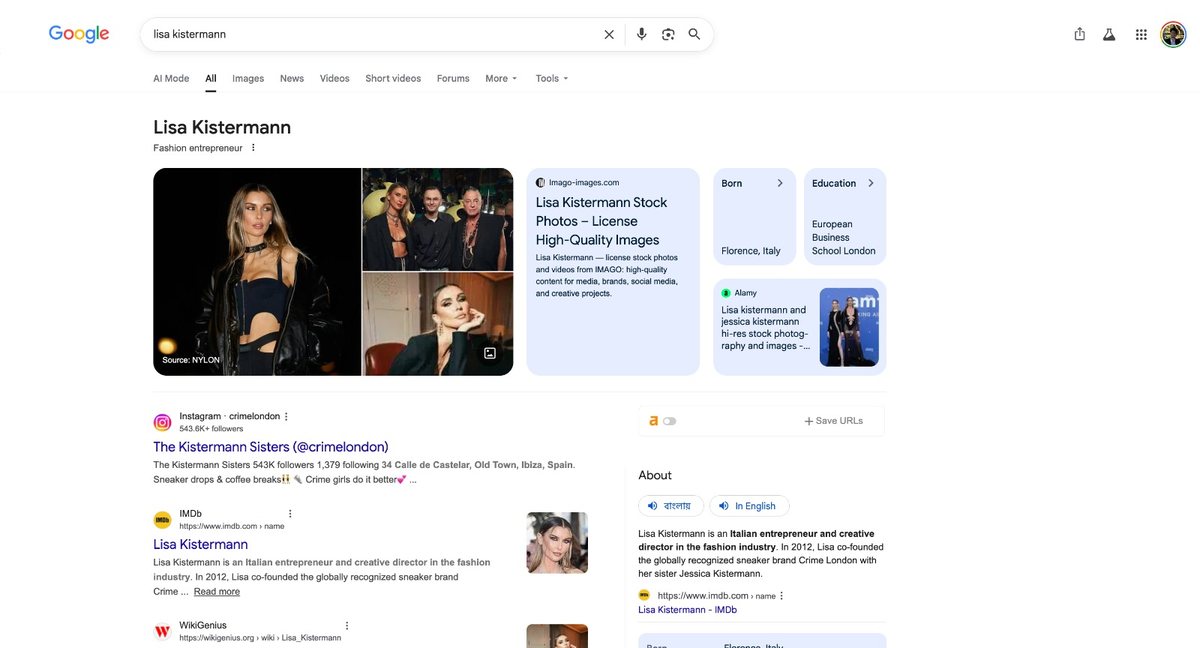Expand the Born card chevron
The width and height of the screenshot is (1200, 648).
pyautogui.click(x=780, y=183)
